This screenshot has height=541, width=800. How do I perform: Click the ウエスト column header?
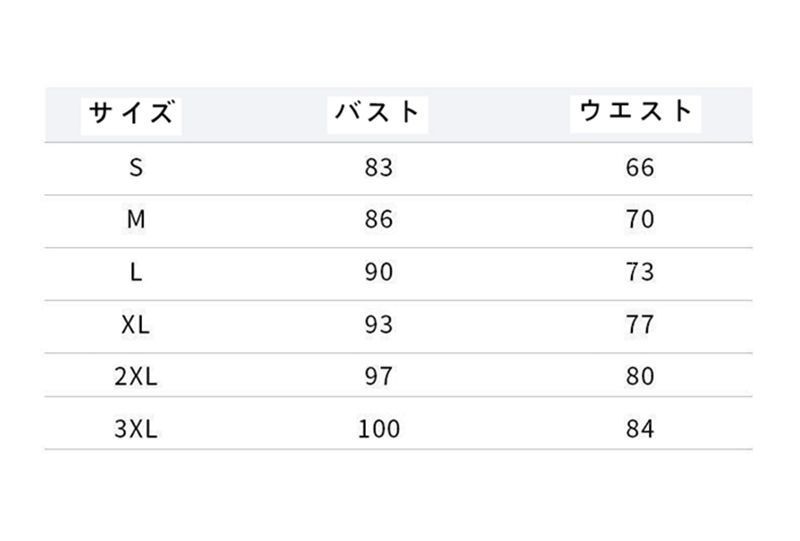636,111
